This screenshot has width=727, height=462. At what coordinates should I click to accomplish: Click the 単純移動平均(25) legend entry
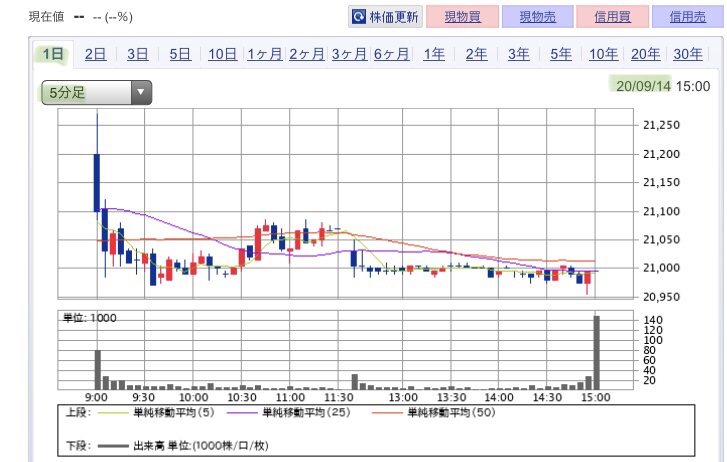288,412
